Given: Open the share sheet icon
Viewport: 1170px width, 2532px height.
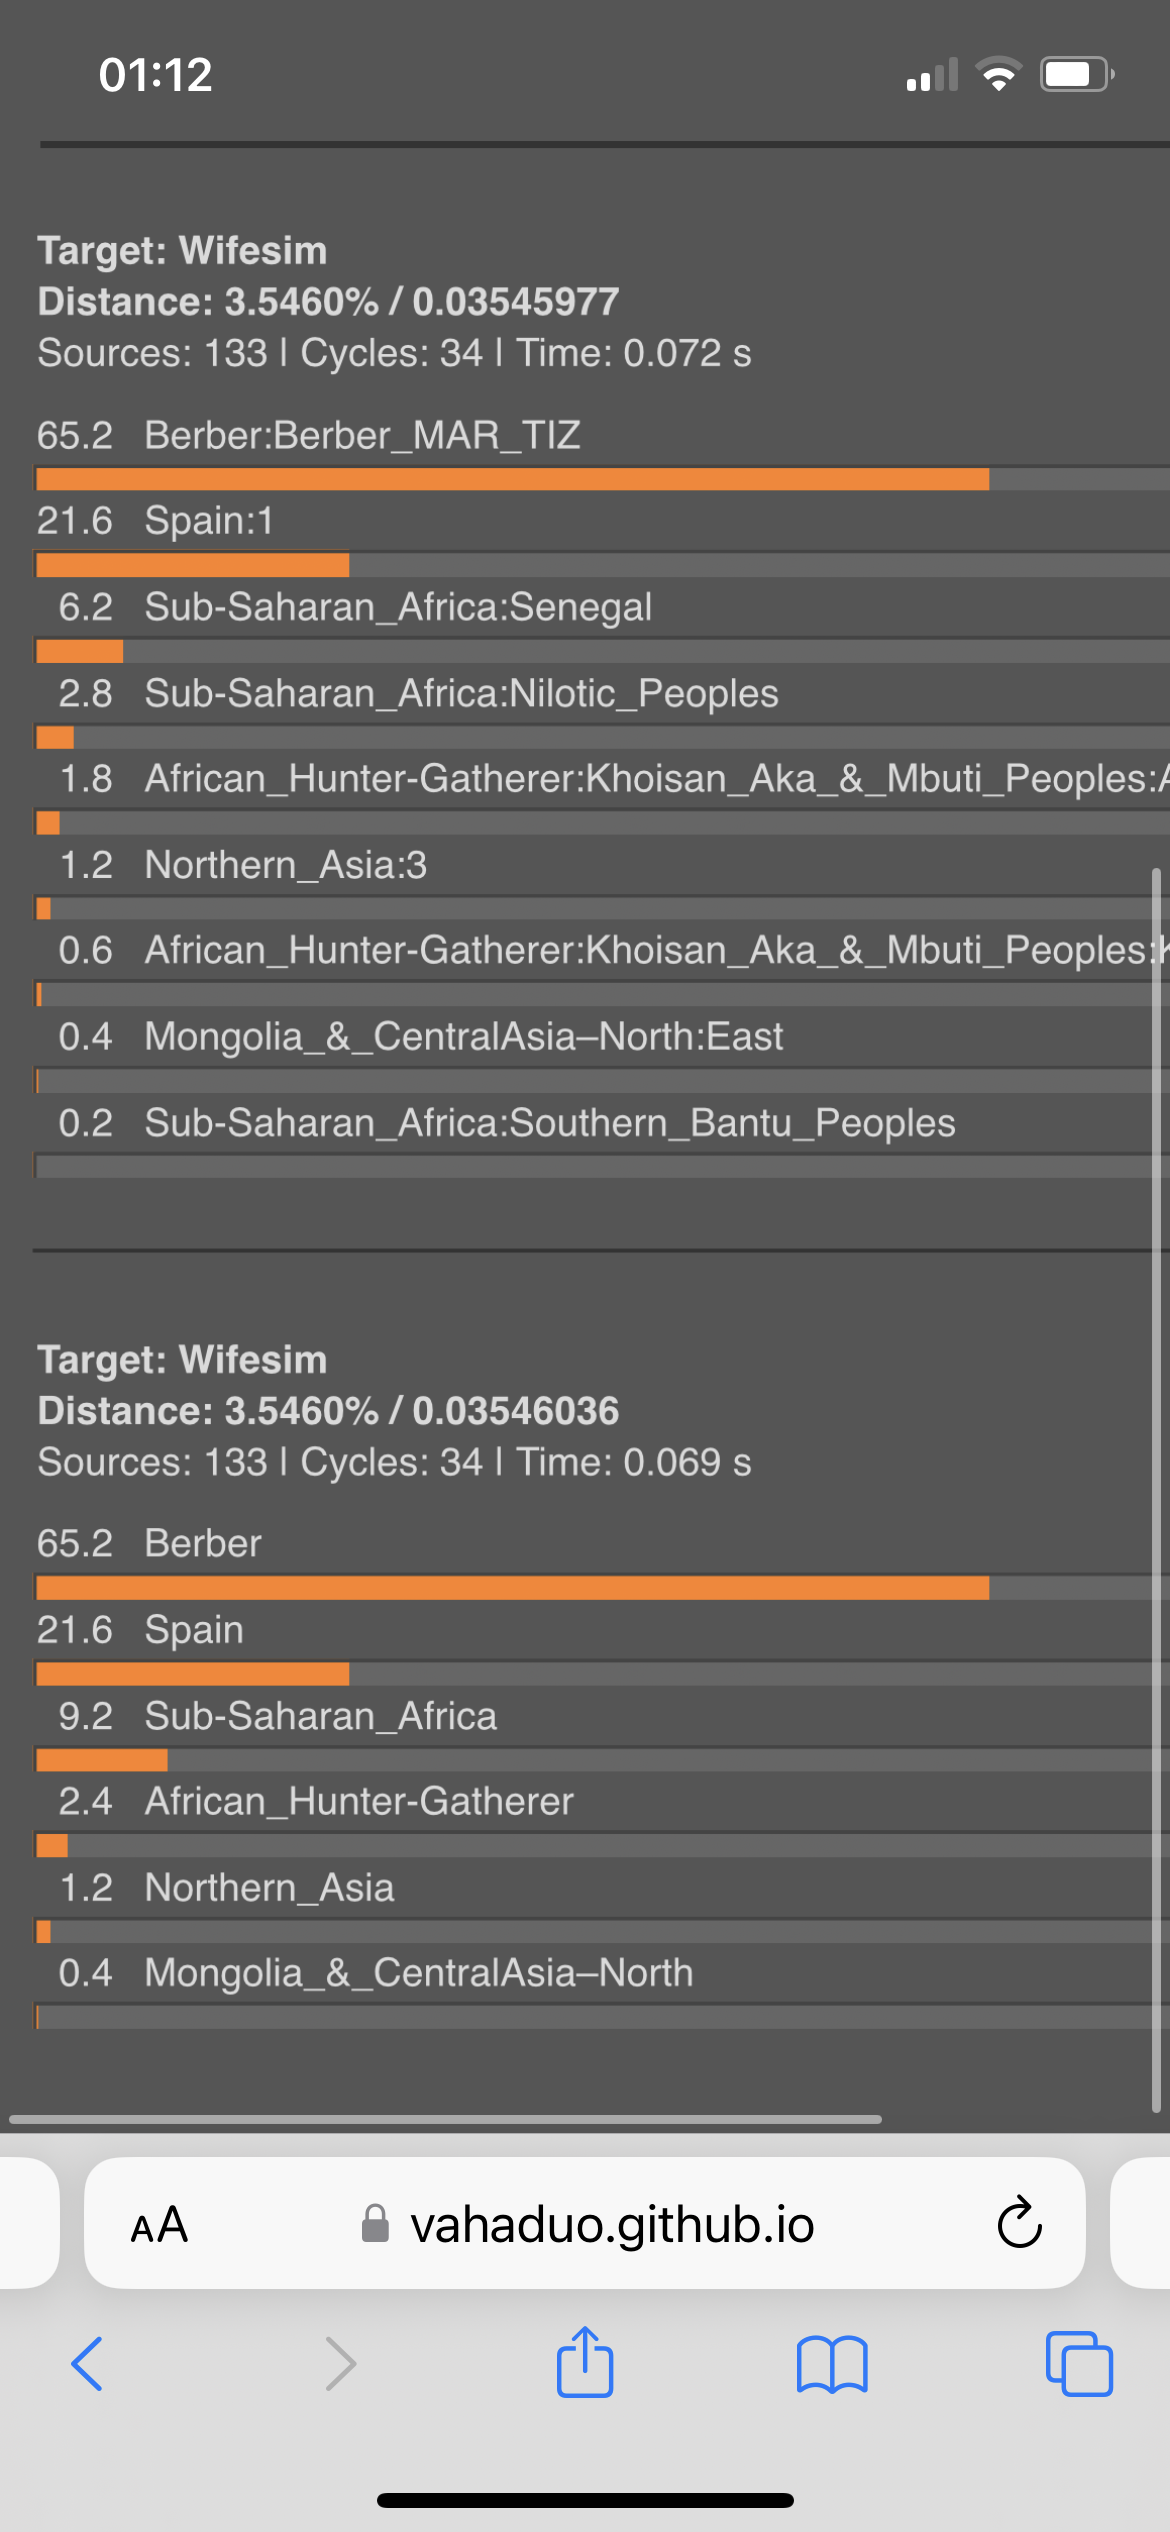Looking at the screenshot, I should [585, 2361].
